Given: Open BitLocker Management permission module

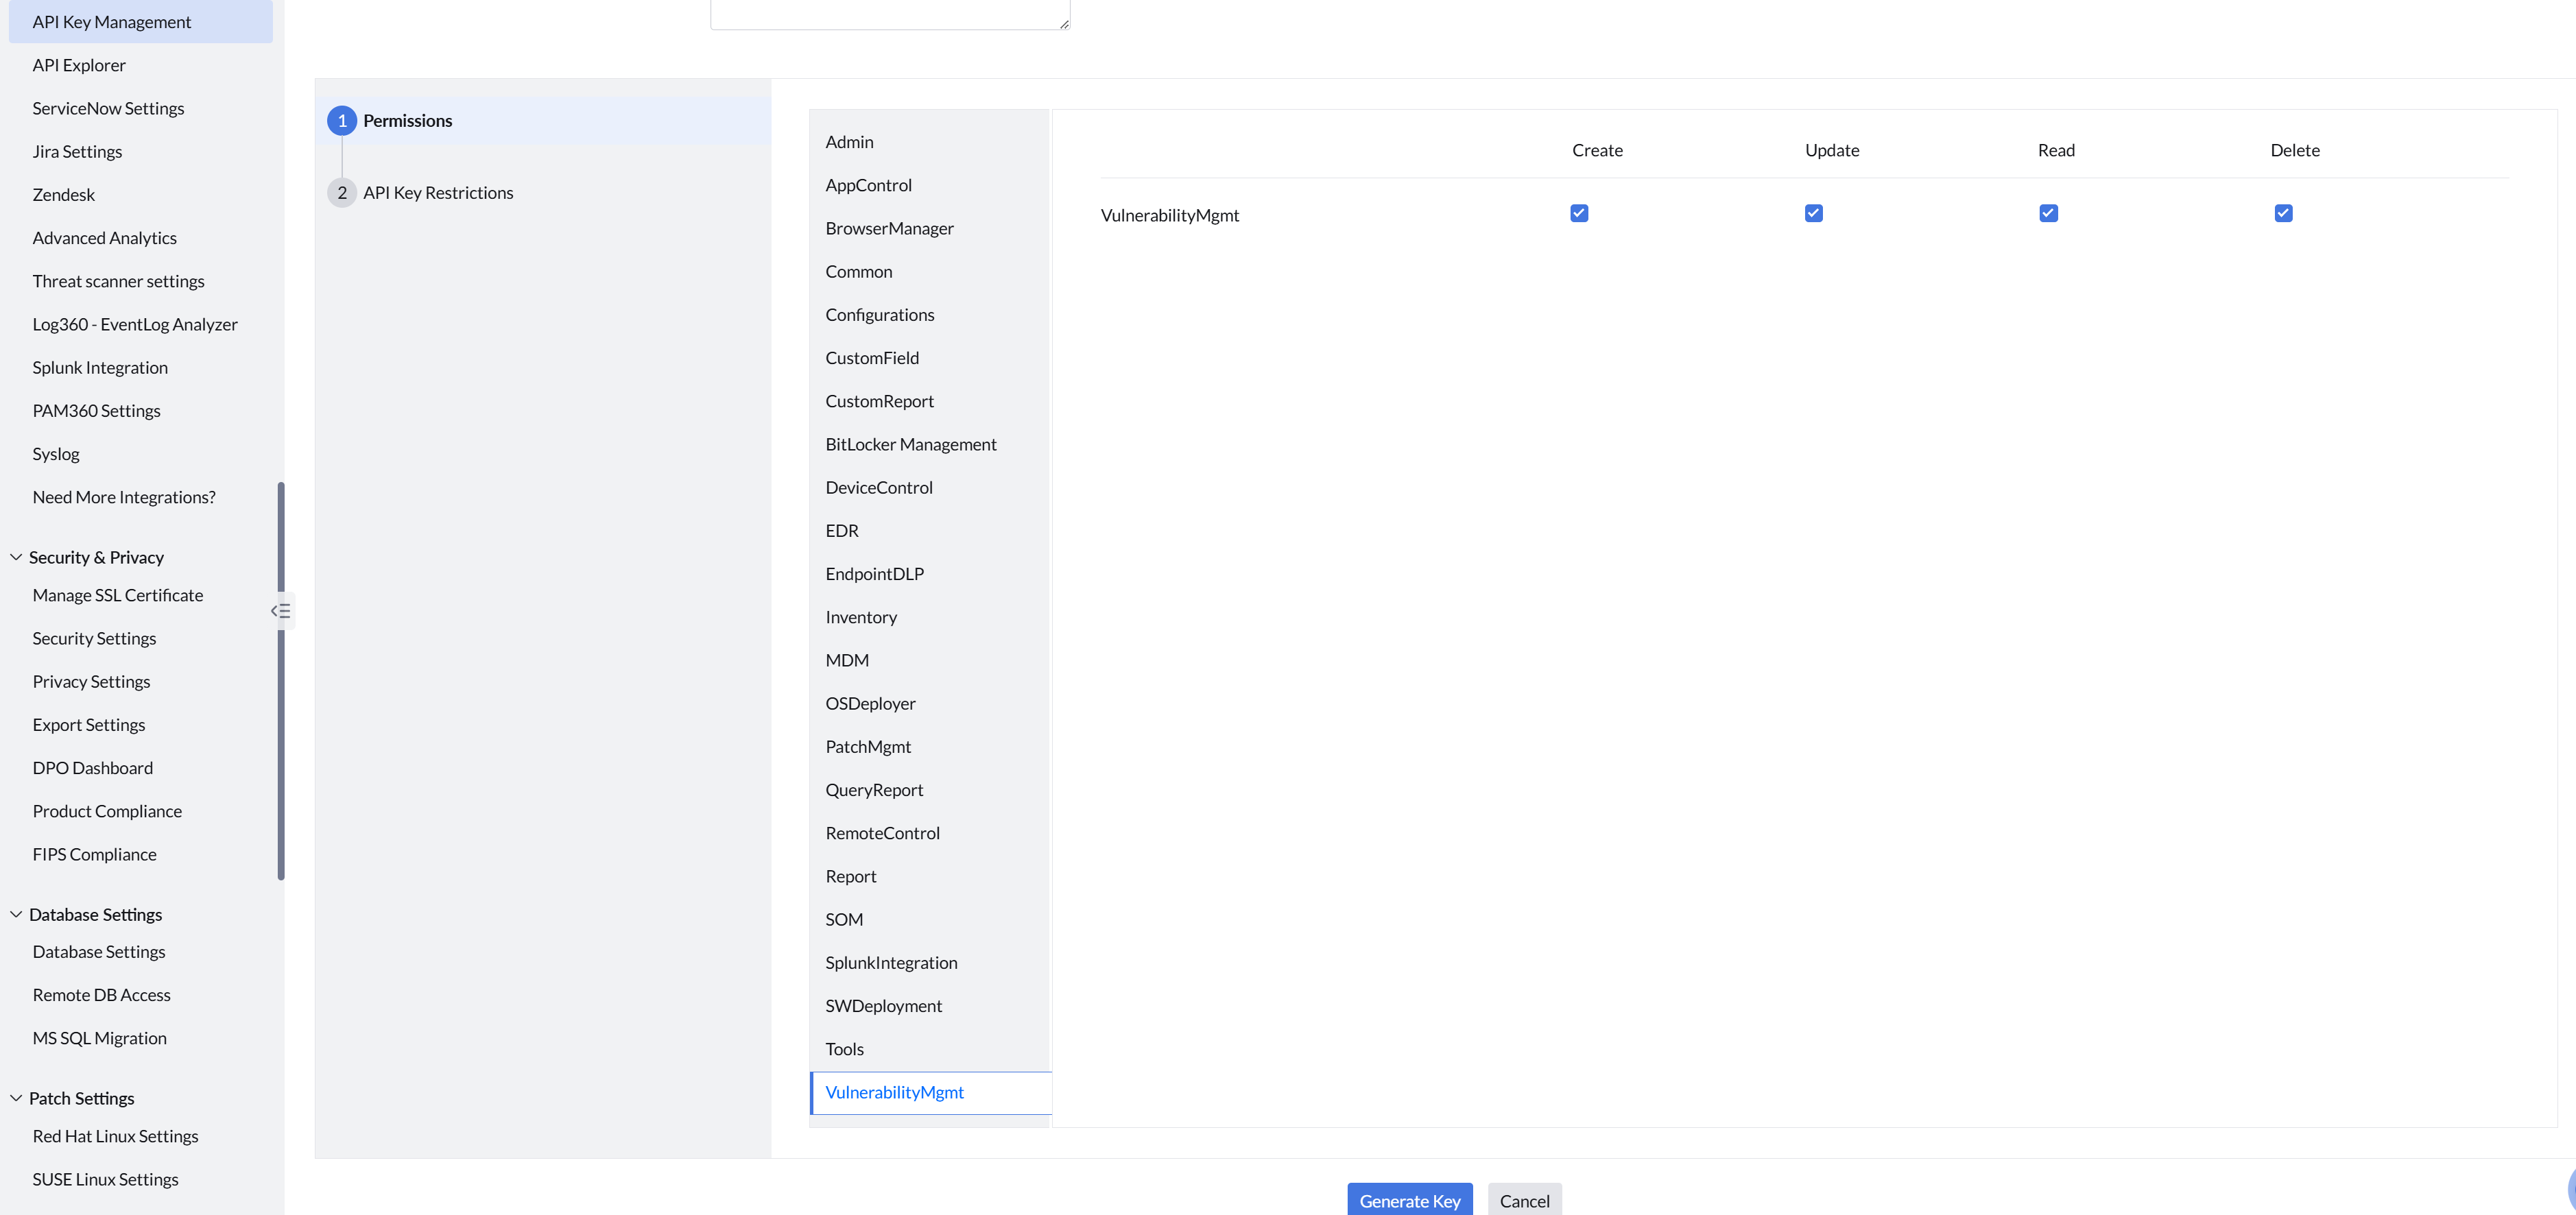Looking at the screenshot, I should [x=910, y=444].
